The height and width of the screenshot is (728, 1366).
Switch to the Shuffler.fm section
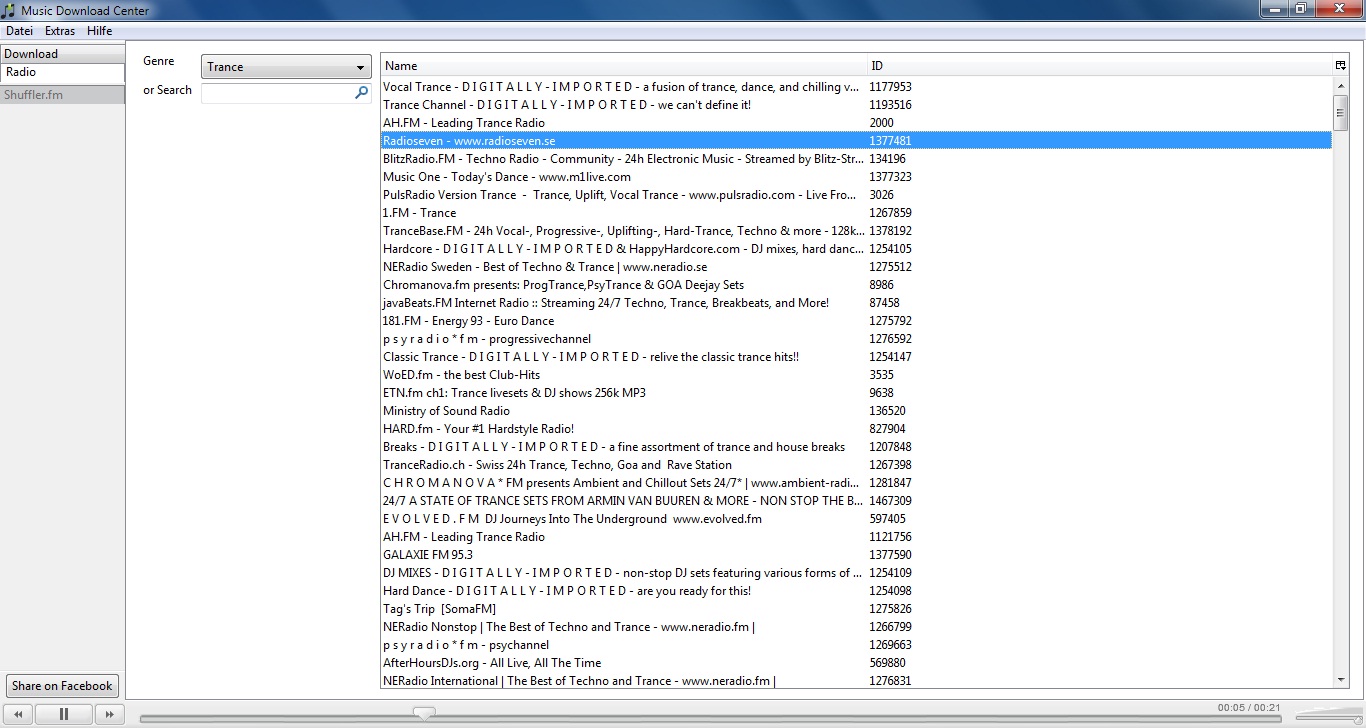coord(62,95)
